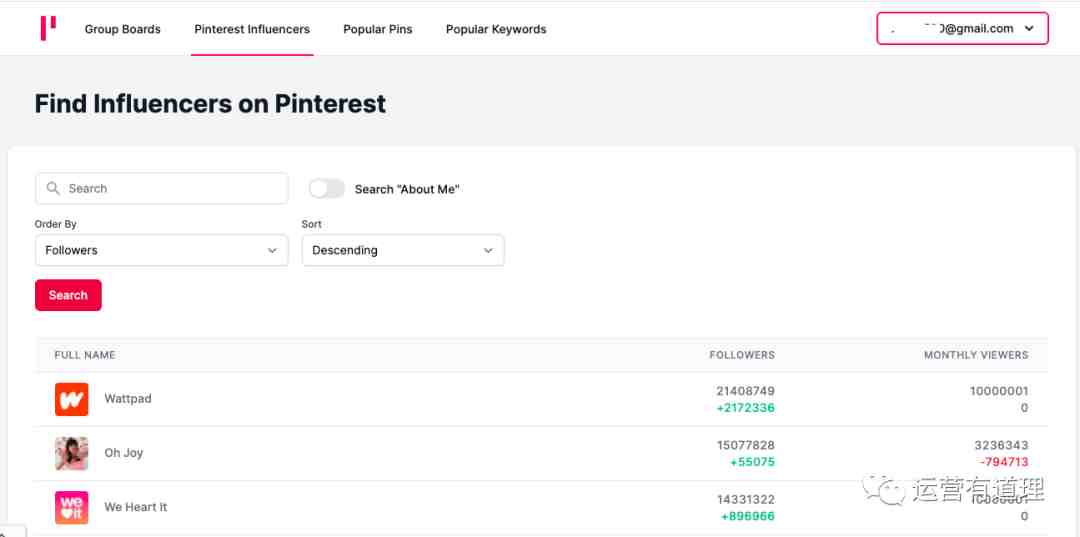Expand the gmail account menu

(962, 28)
